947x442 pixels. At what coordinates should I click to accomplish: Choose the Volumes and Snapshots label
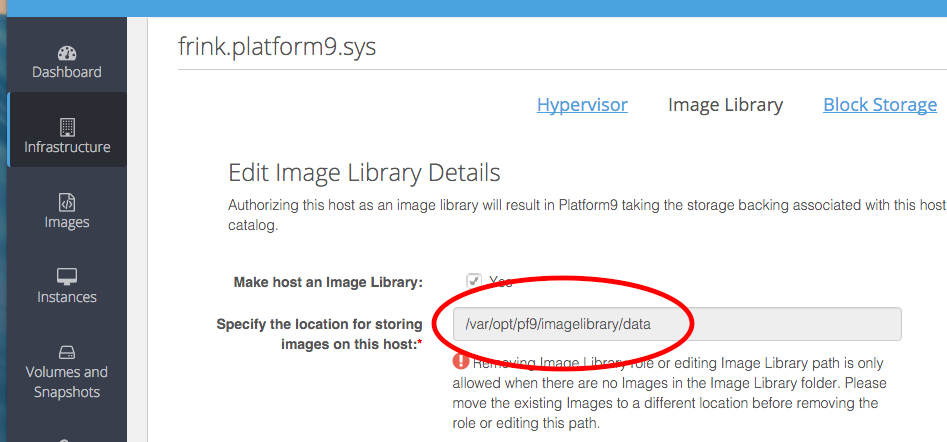click(67, 382)
